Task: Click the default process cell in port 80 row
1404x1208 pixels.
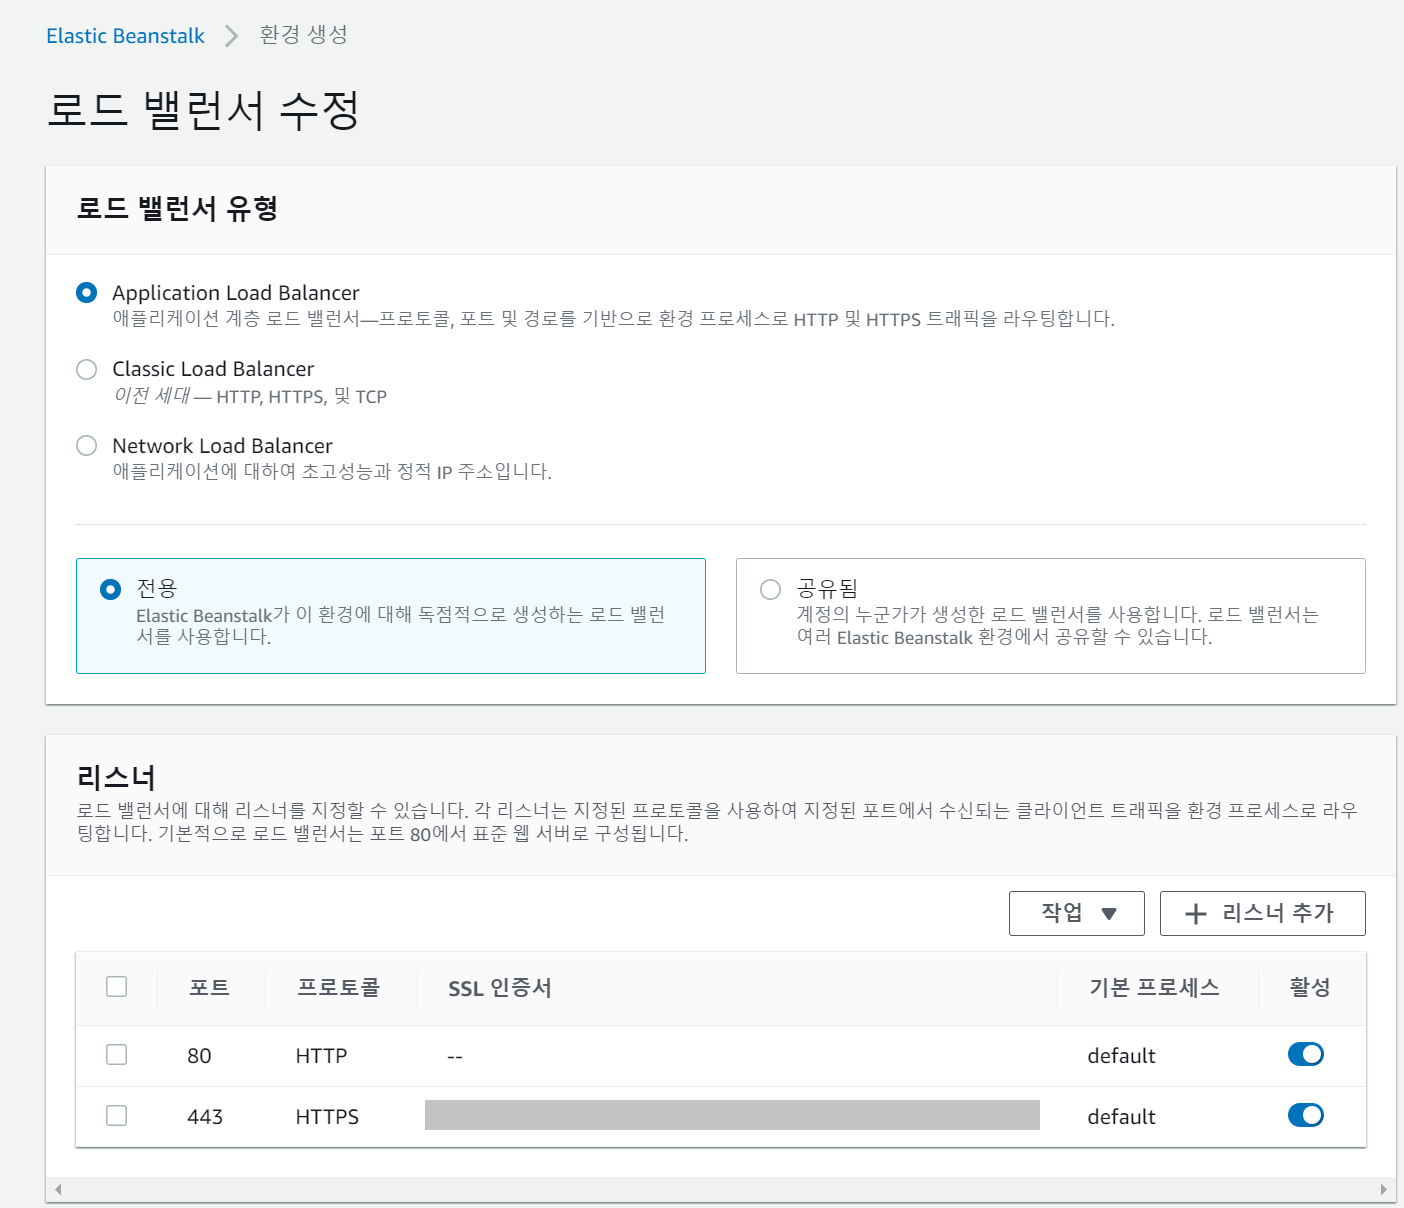Action: point(1121,1056)
